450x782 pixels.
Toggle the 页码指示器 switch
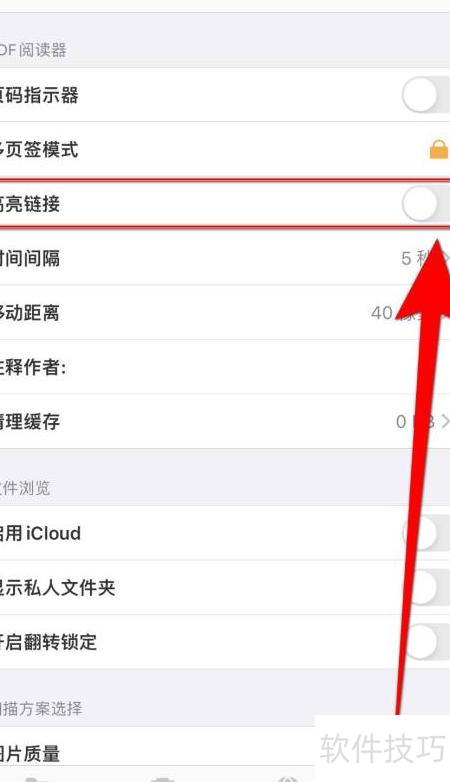pyautogui.click(x=426, y=95)
